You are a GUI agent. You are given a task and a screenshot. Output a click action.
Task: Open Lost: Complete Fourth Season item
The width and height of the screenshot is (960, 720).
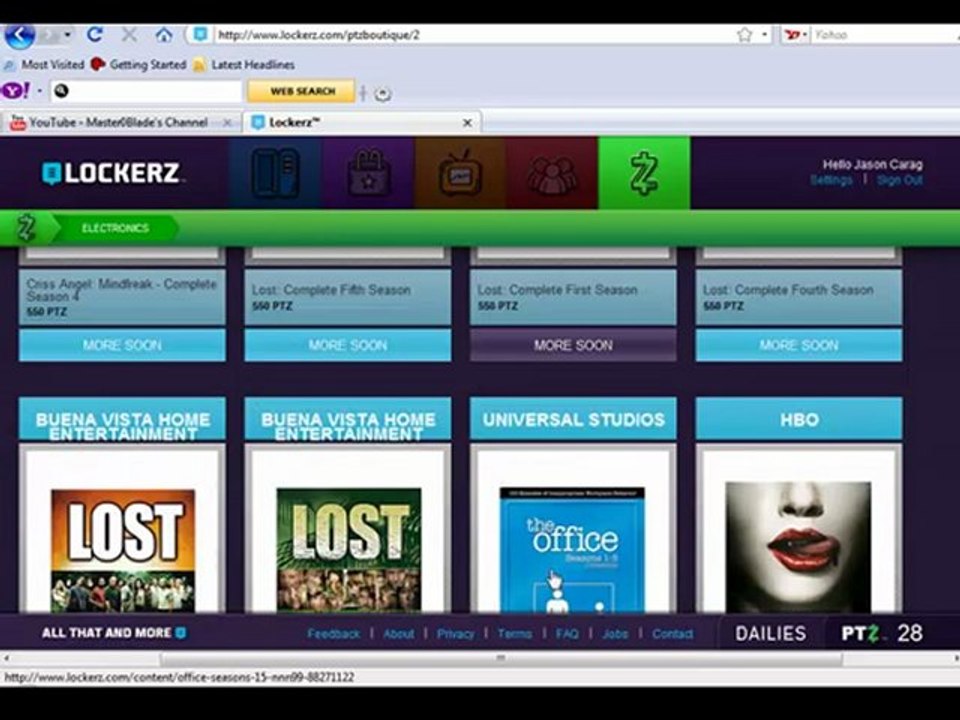(x=799, y=297)
